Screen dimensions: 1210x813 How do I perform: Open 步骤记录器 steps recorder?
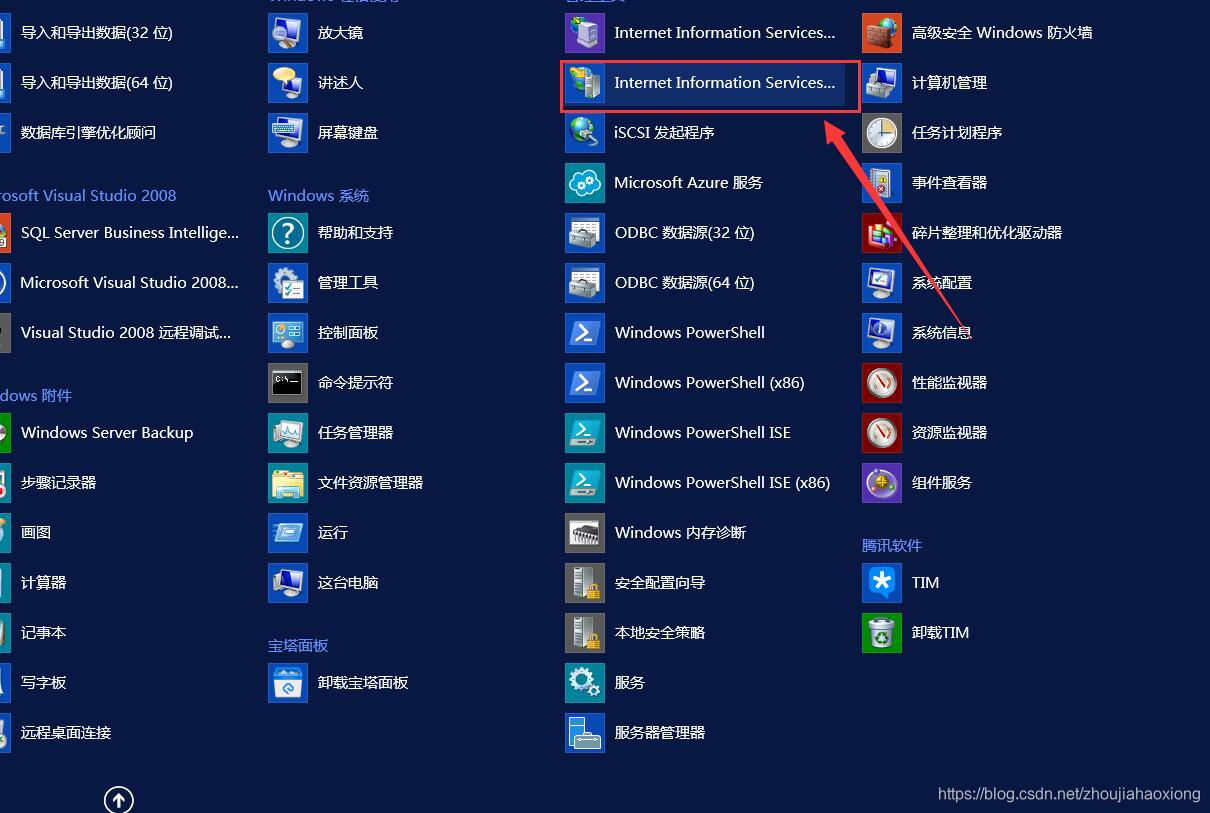click(59, 483)
